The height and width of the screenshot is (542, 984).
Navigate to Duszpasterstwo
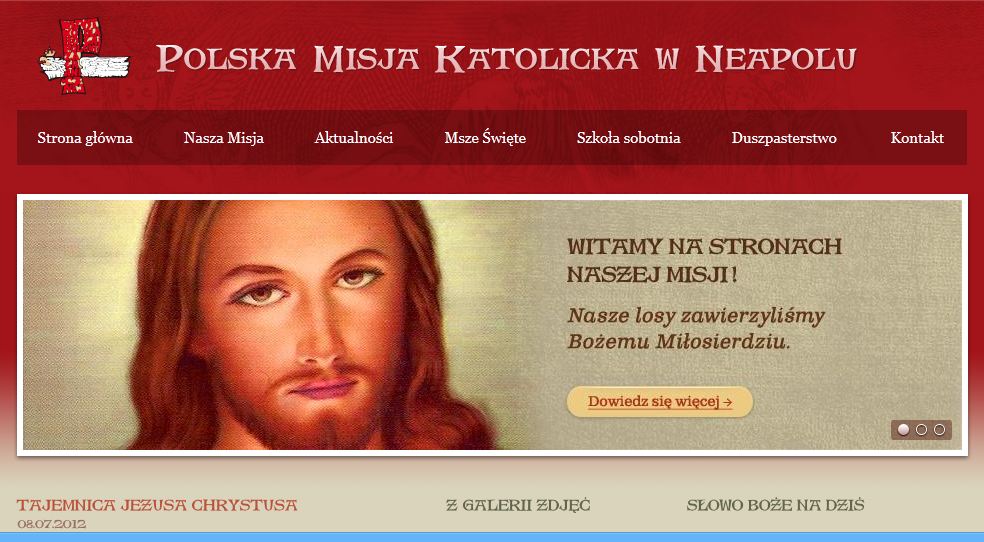784,138
